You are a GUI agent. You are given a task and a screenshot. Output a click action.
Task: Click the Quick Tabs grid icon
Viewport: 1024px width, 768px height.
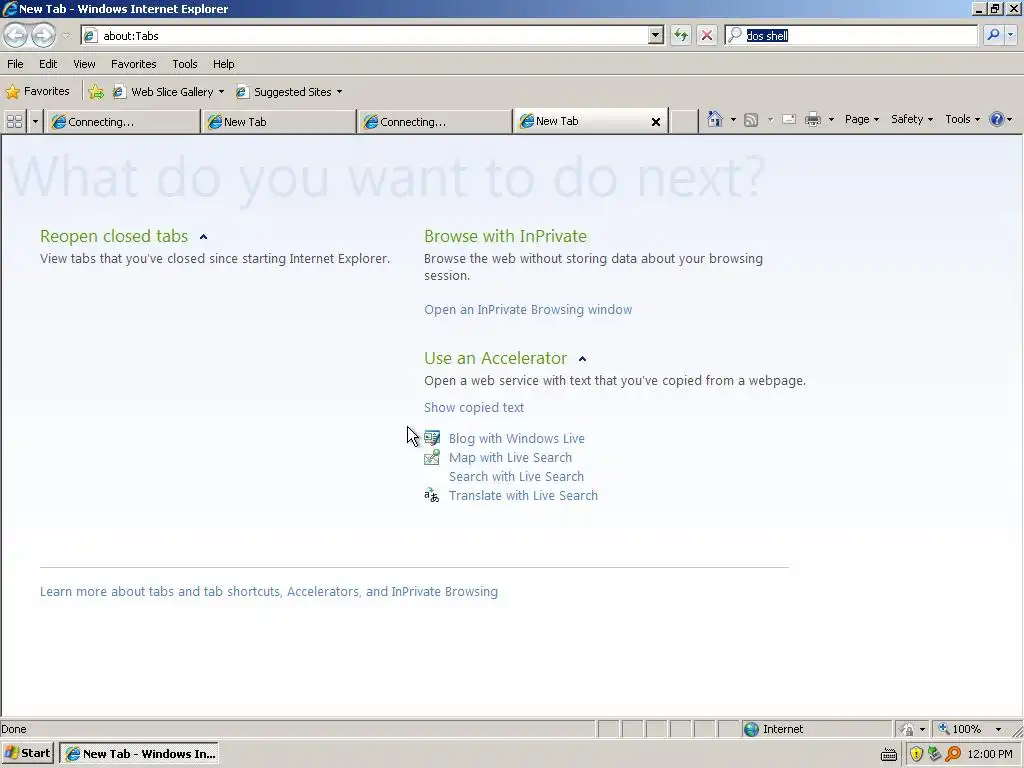pos(14,121)
